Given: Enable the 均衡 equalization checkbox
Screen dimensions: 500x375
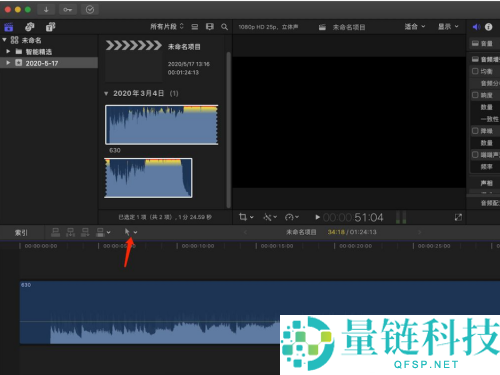Looking at the screenshot, I should (x=475, y=71).
